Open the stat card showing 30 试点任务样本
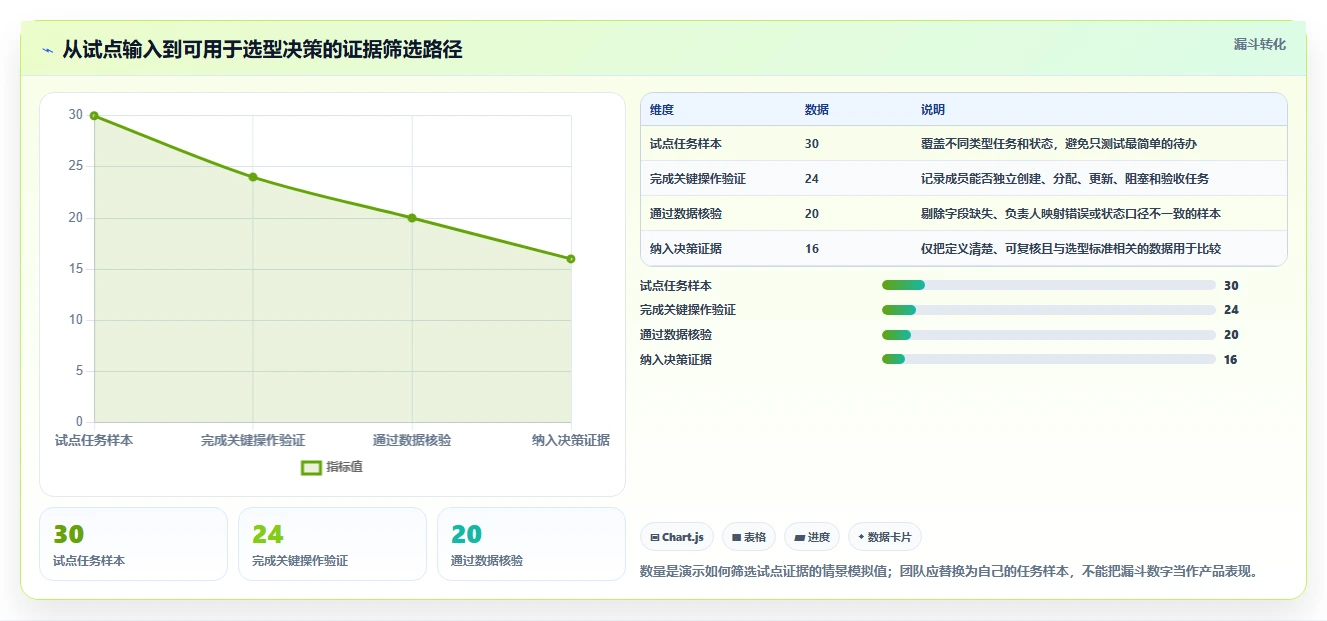 tap(133, 544)
